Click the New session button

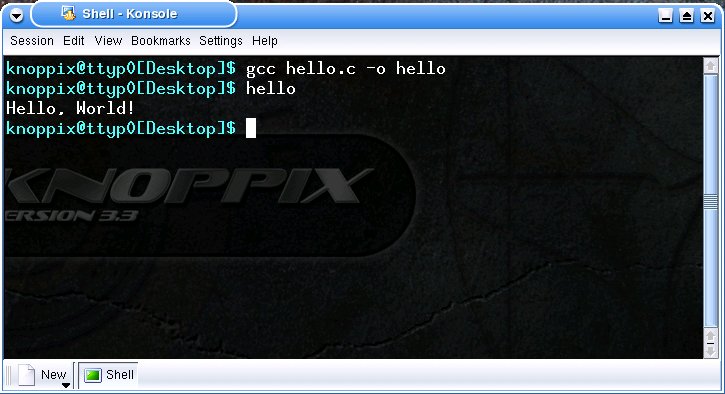click(x=43, y=375)
